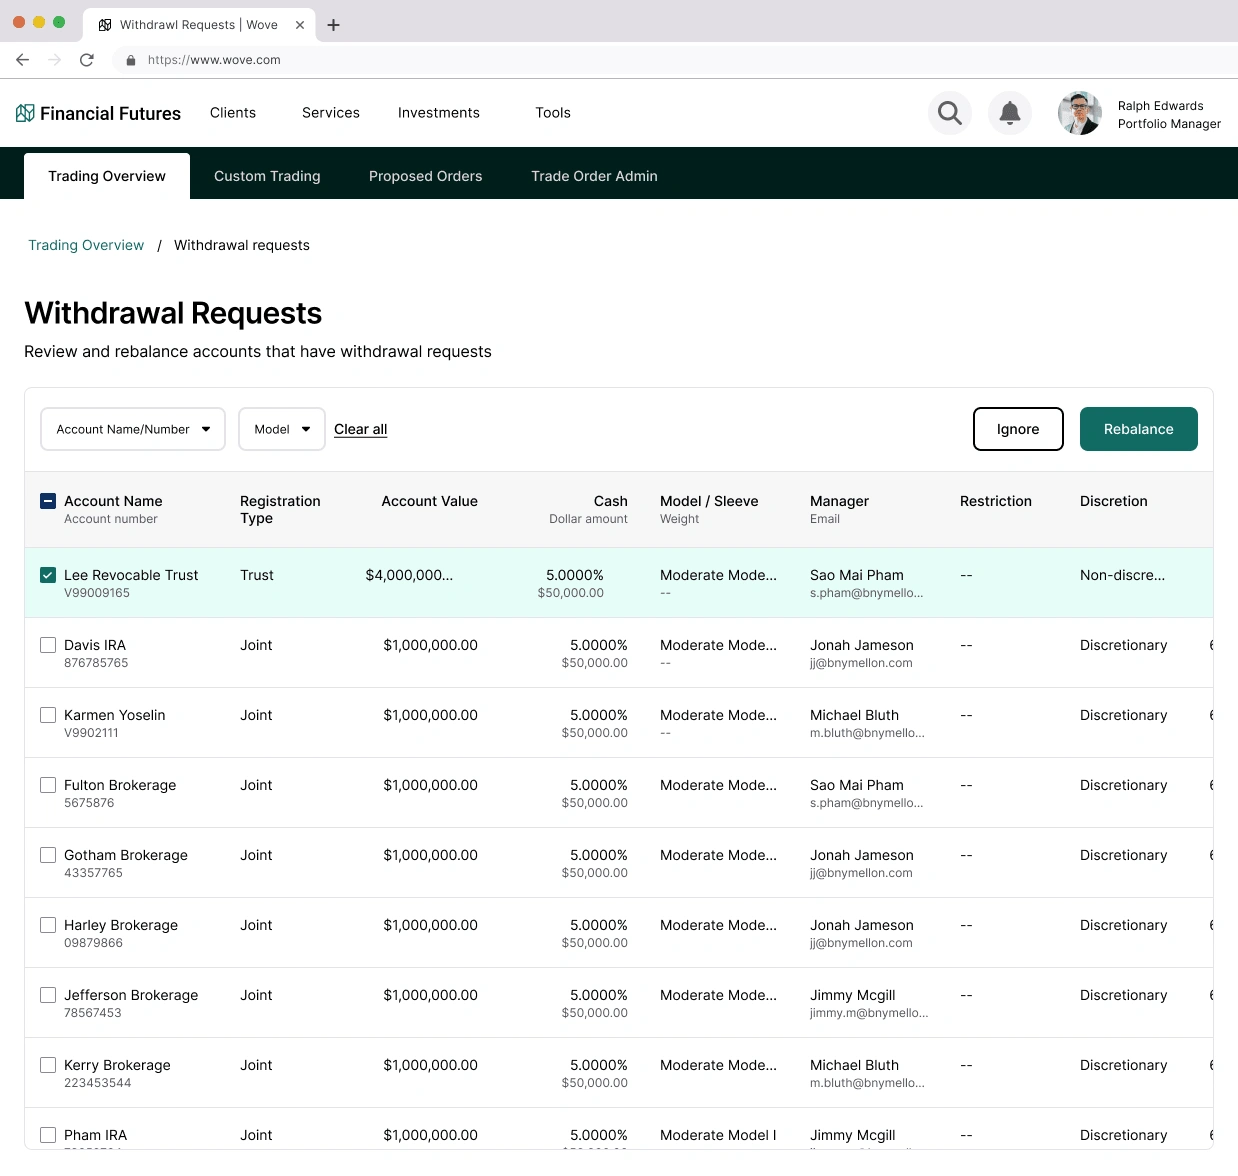Select the Fulton Brokerage checkbox

(x=48, y=785)
